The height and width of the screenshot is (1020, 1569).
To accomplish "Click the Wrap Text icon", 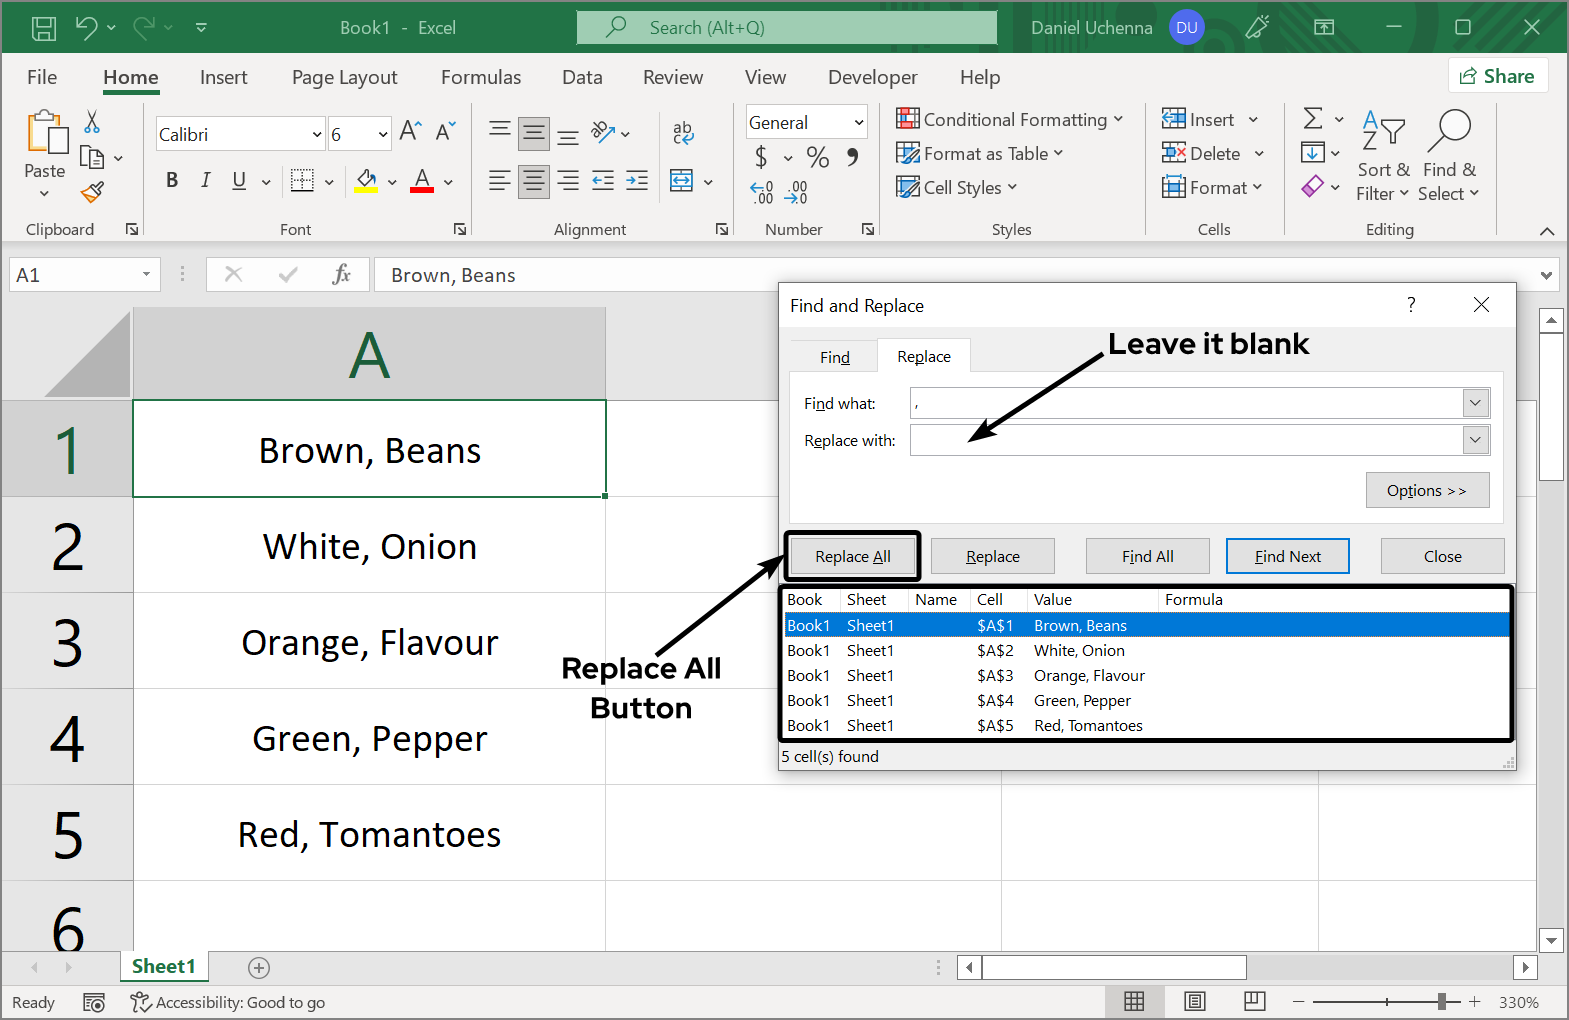I will pos(683,132).
